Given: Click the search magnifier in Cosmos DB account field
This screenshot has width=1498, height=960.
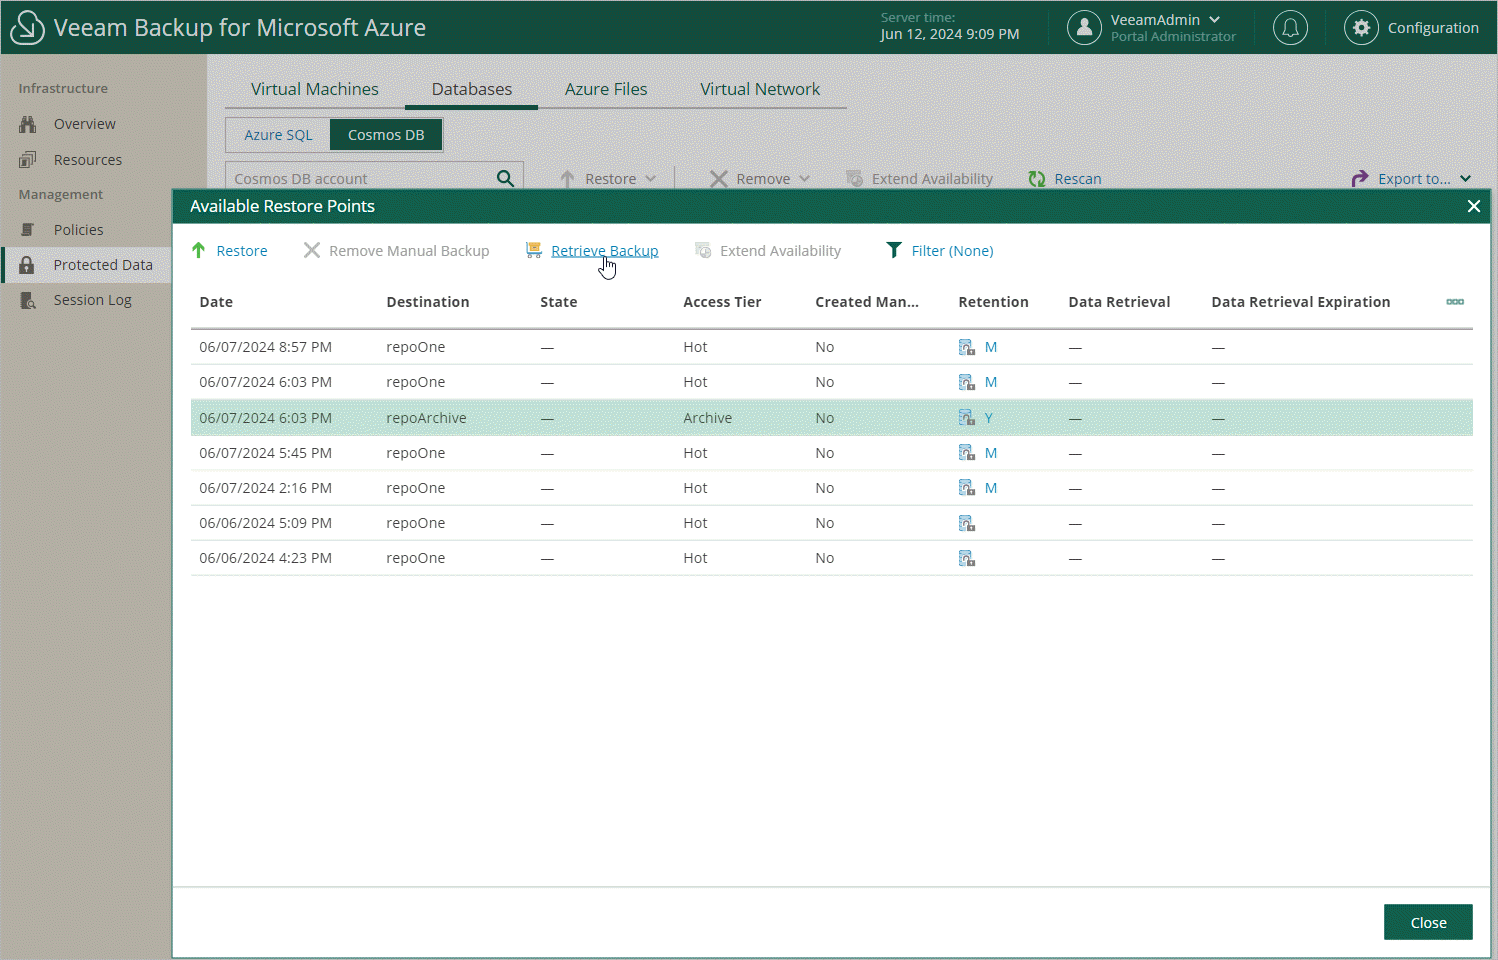Looking at the screenshot, I should pos(505,179).
